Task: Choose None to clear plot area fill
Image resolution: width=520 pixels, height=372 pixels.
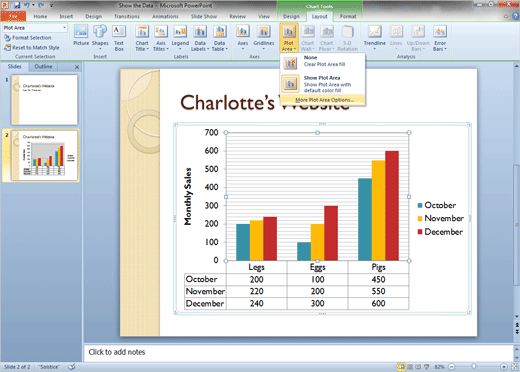Action: click(323, 62)
